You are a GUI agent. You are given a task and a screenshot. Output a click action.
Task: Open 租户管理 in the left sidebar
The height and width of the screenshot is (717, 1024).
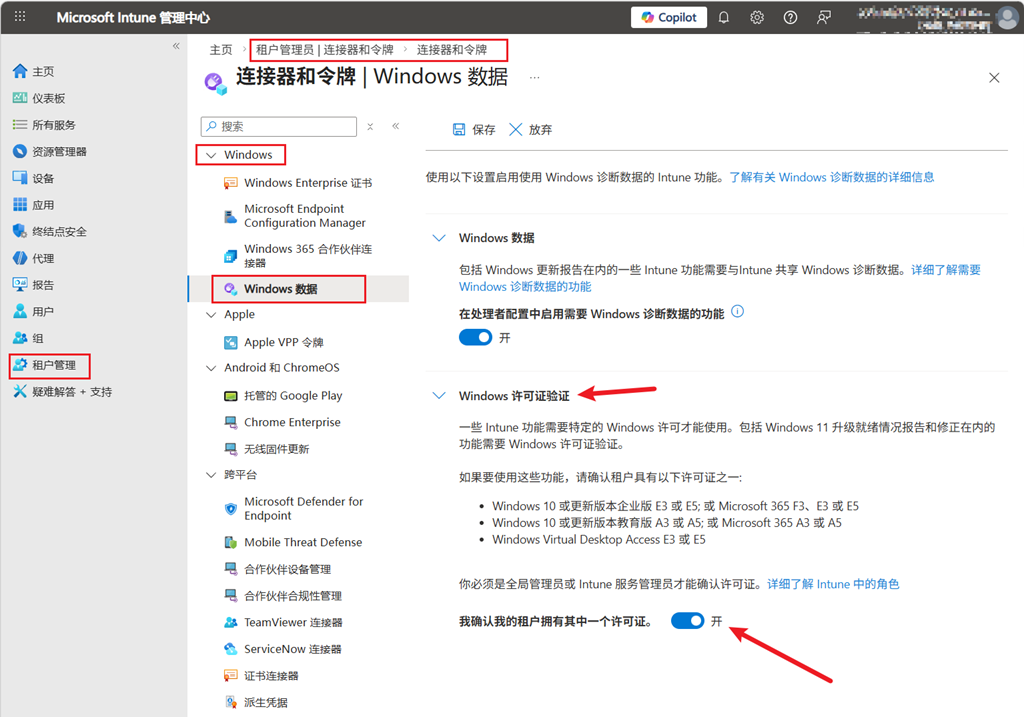point(53,365)
